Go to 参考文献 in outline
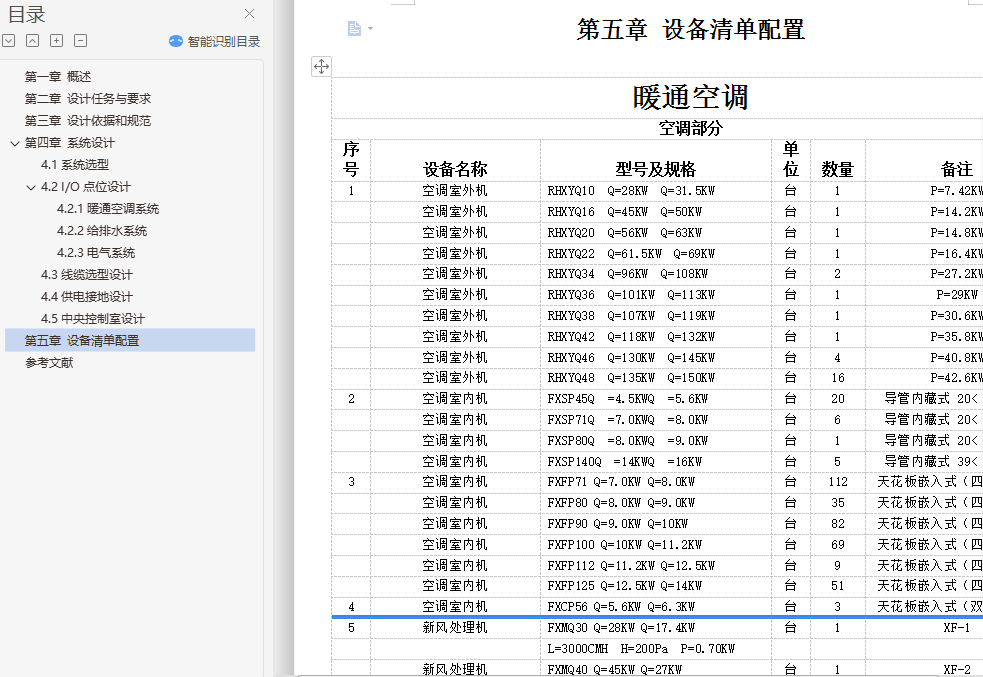The image size is (983, 677). (49, 362)
